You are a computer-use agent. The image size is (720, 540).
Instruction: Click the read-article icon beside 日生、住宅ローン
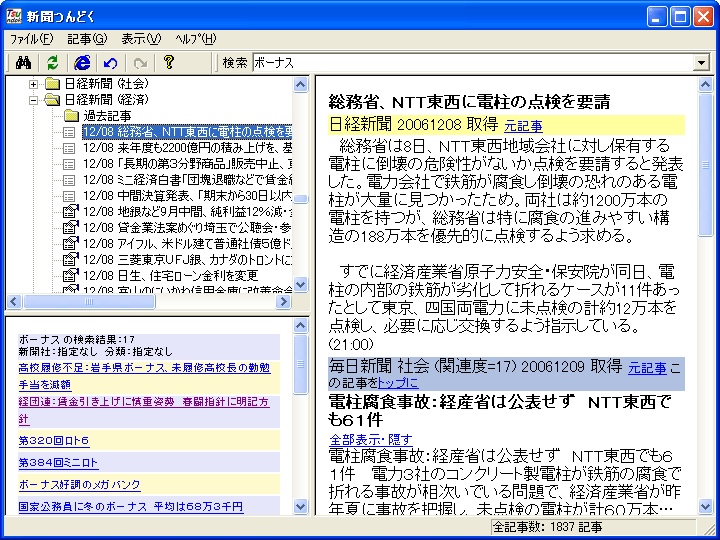tap(70, 275)
